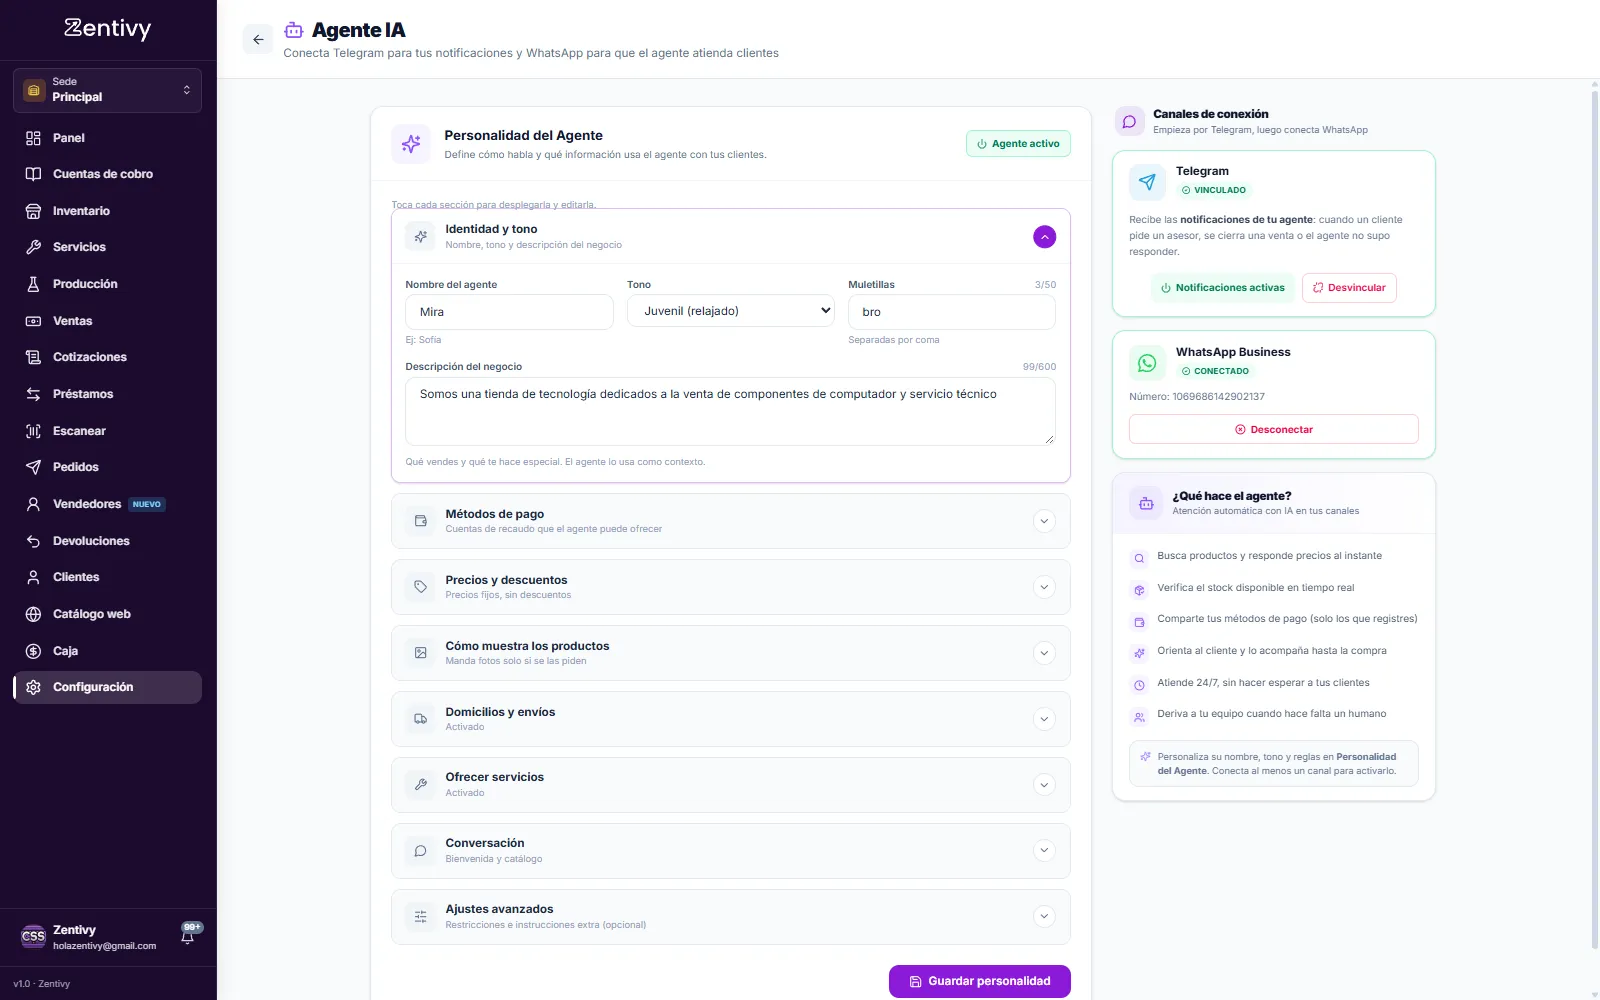Click the Métodos de pago wallet icon

click(421, 521)
